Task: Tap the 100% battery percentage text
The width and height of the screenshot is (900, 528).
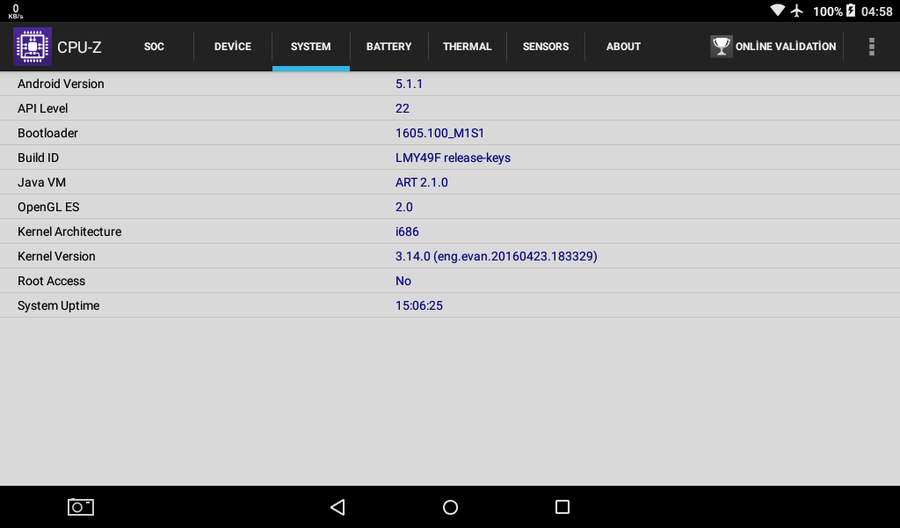Action: [x=828, y=11]
